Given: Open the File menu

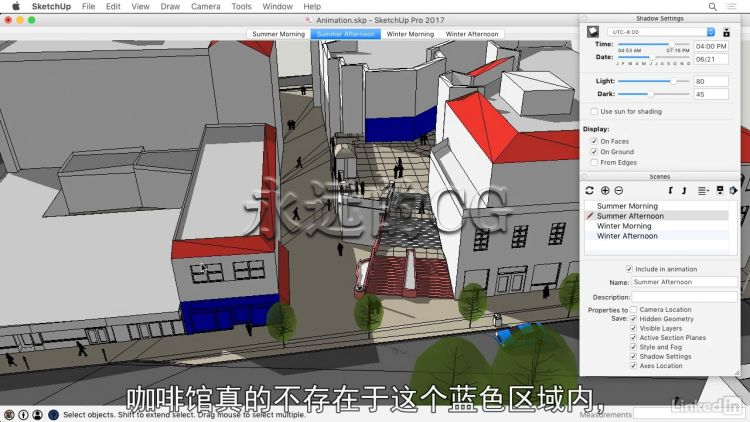Looking at the screenshot, I should (88, 6).
